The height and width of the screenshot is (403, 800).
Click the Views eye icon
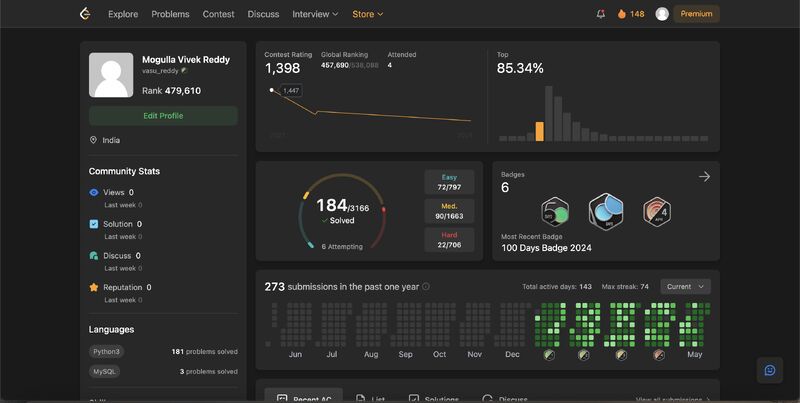pos(94,192)
